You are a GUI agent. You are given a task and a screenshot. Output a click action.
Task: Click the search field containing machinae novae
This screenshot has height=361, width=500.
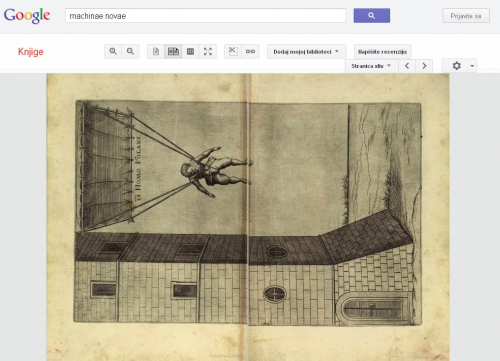[206, 16]
